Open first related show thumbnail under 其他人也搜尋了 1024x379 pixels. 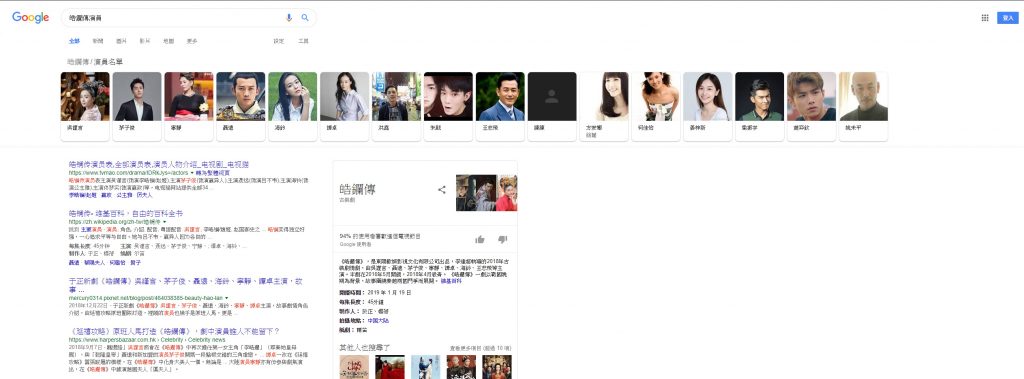355,367
